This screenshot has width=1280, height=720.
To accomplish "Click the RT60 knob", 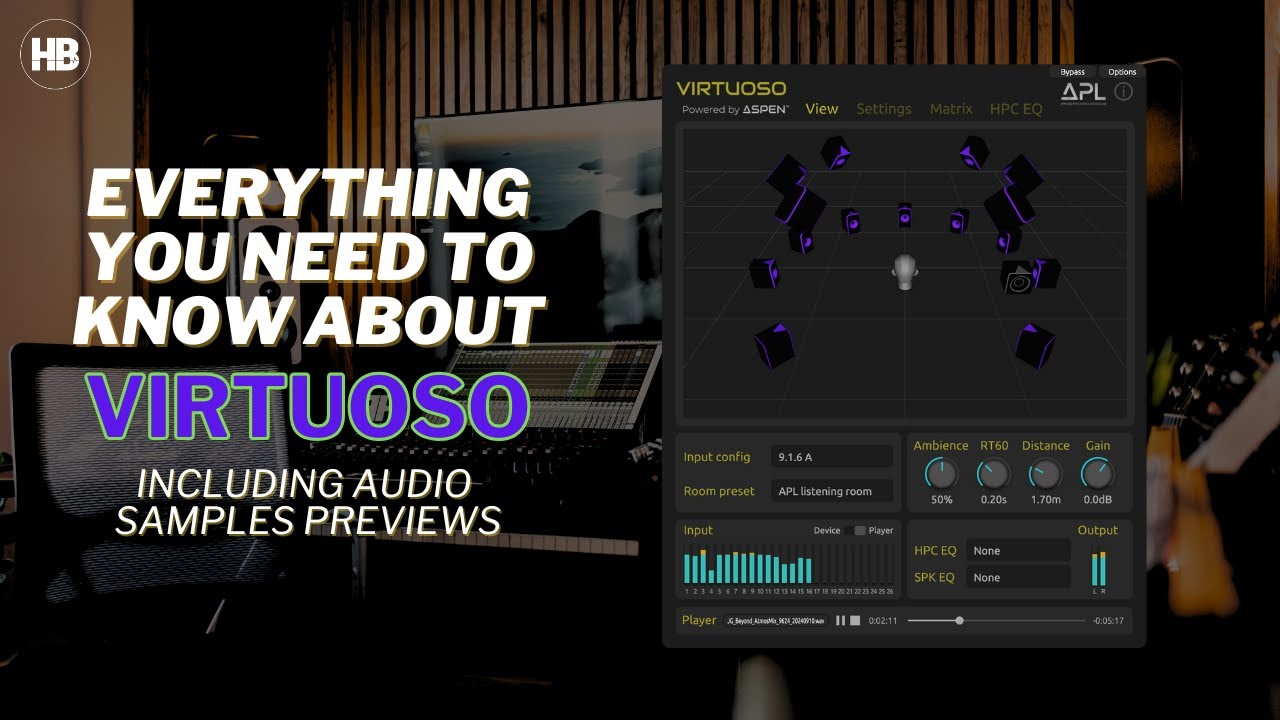I will click(993, 473).
